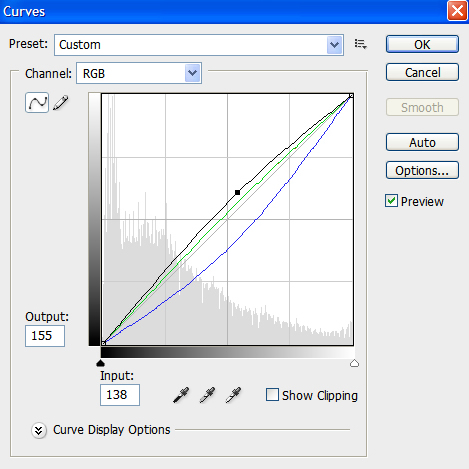Click the Output value field
Image resolution: width=469 pixels, height=469 pixels.
[x=45, y=336]
